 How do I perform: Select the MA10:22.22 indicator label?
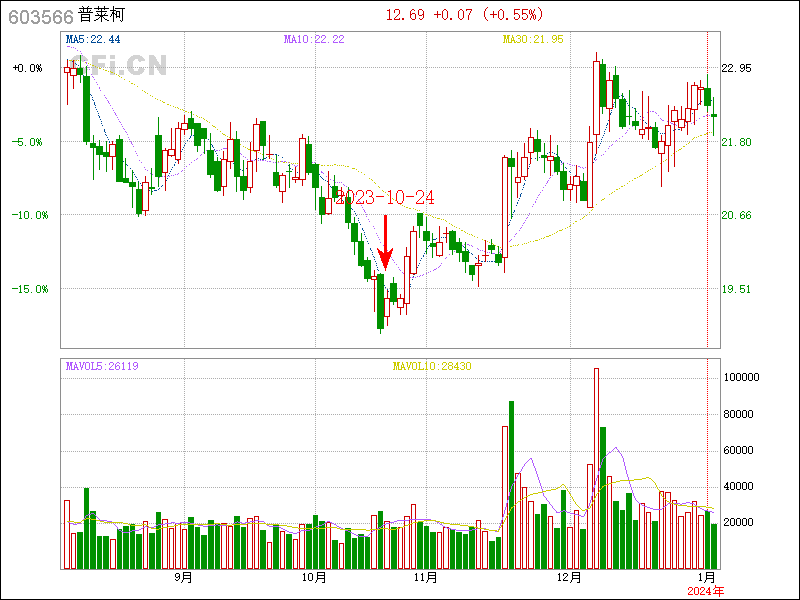(314, 39)
